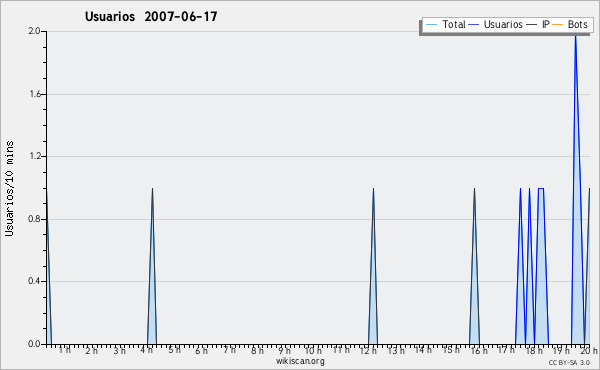Screen dimensions: 600x370
Task: Click the '3 h' x-axis label
Action: click(119, 350)
